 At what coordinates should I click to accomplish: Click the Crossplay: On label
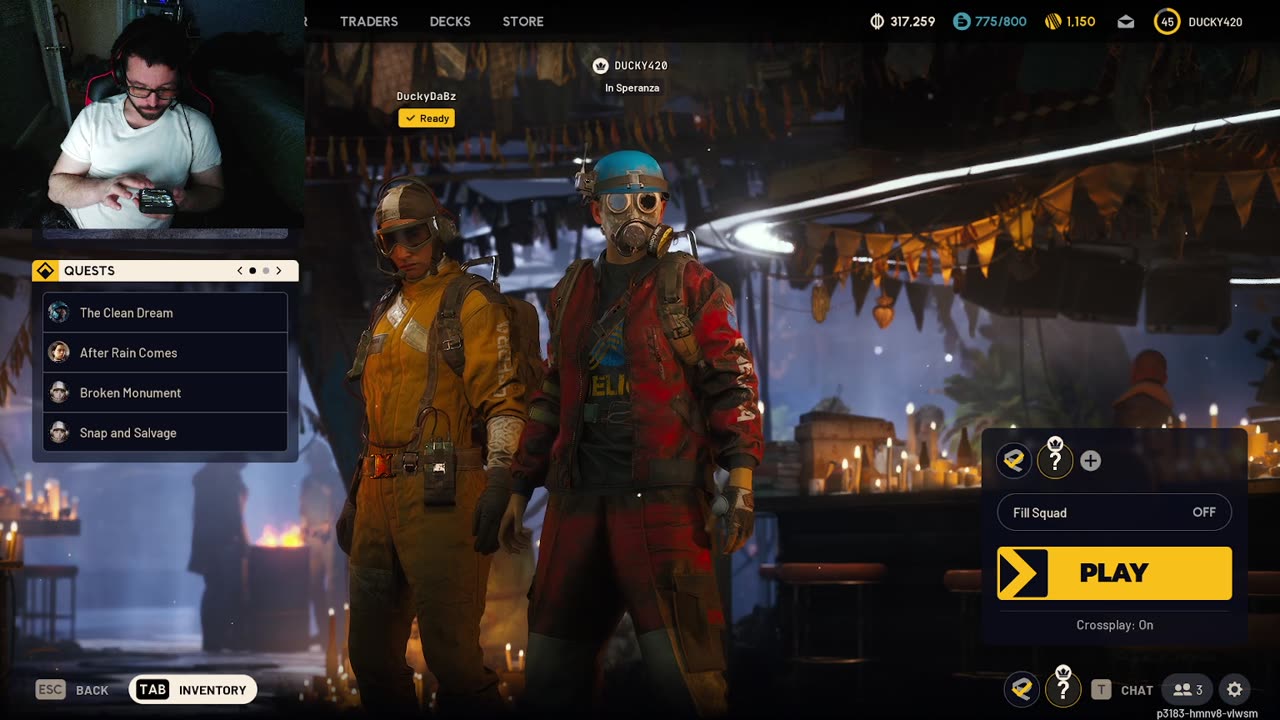click(1114, 625)
